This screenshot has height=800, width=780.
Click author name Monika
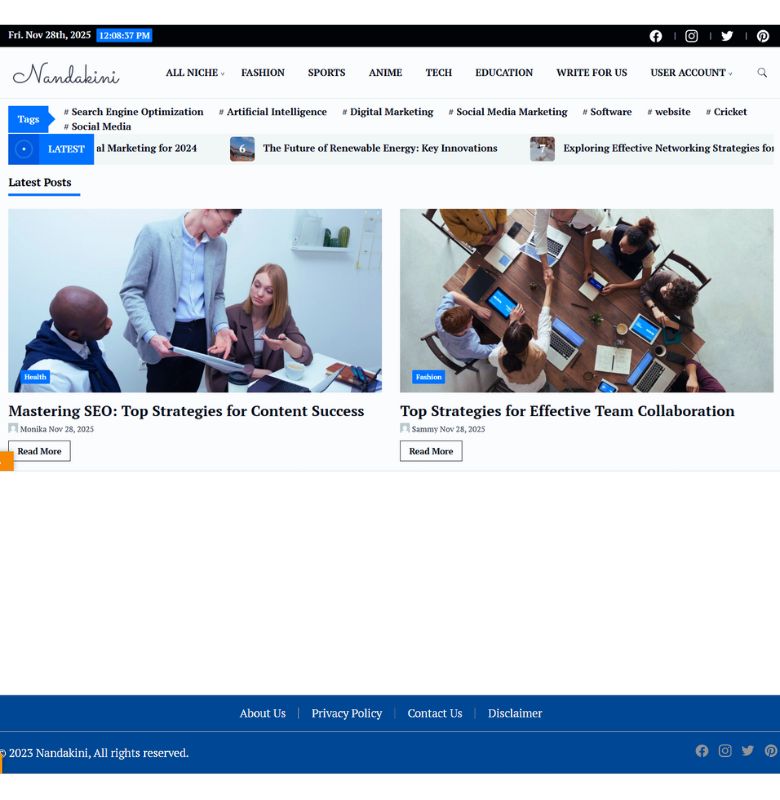tap(33, 429)
